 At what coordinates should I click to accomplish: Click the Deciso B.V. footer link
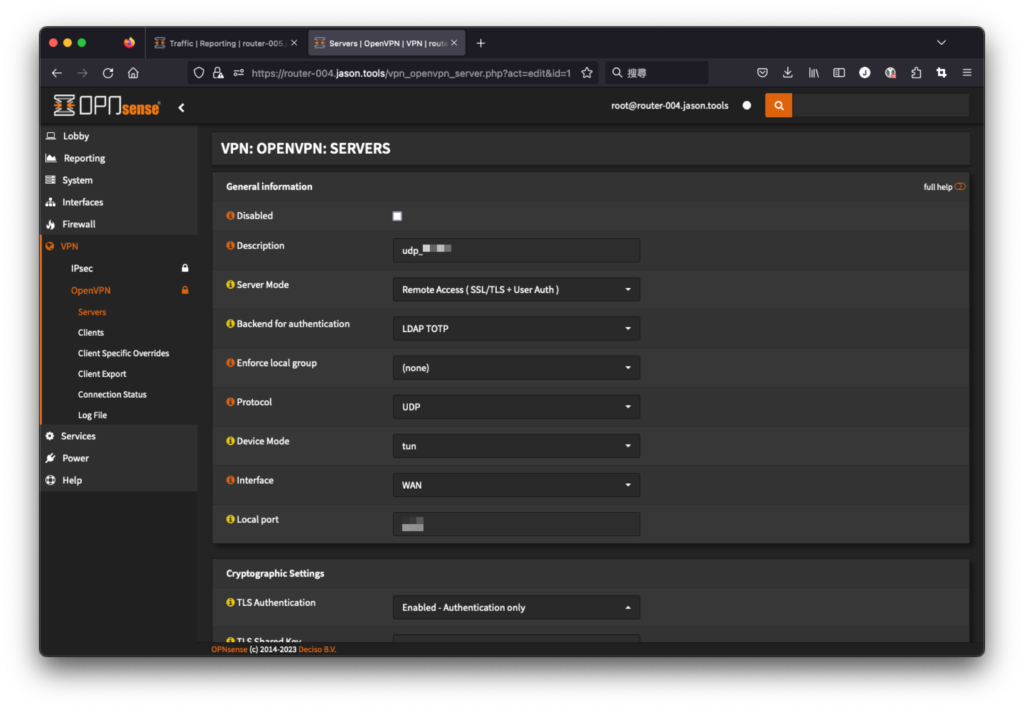point(317,650)
